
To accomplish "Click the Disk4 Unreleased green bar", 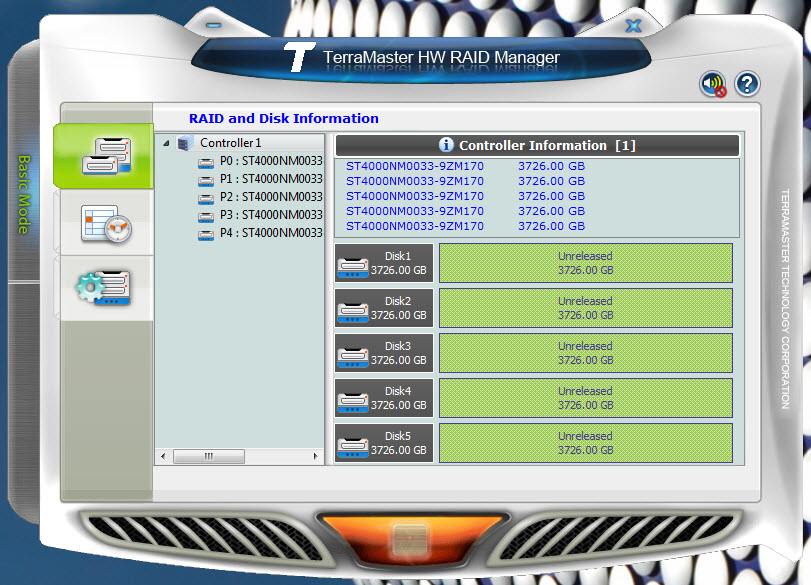I will point(585,398).
